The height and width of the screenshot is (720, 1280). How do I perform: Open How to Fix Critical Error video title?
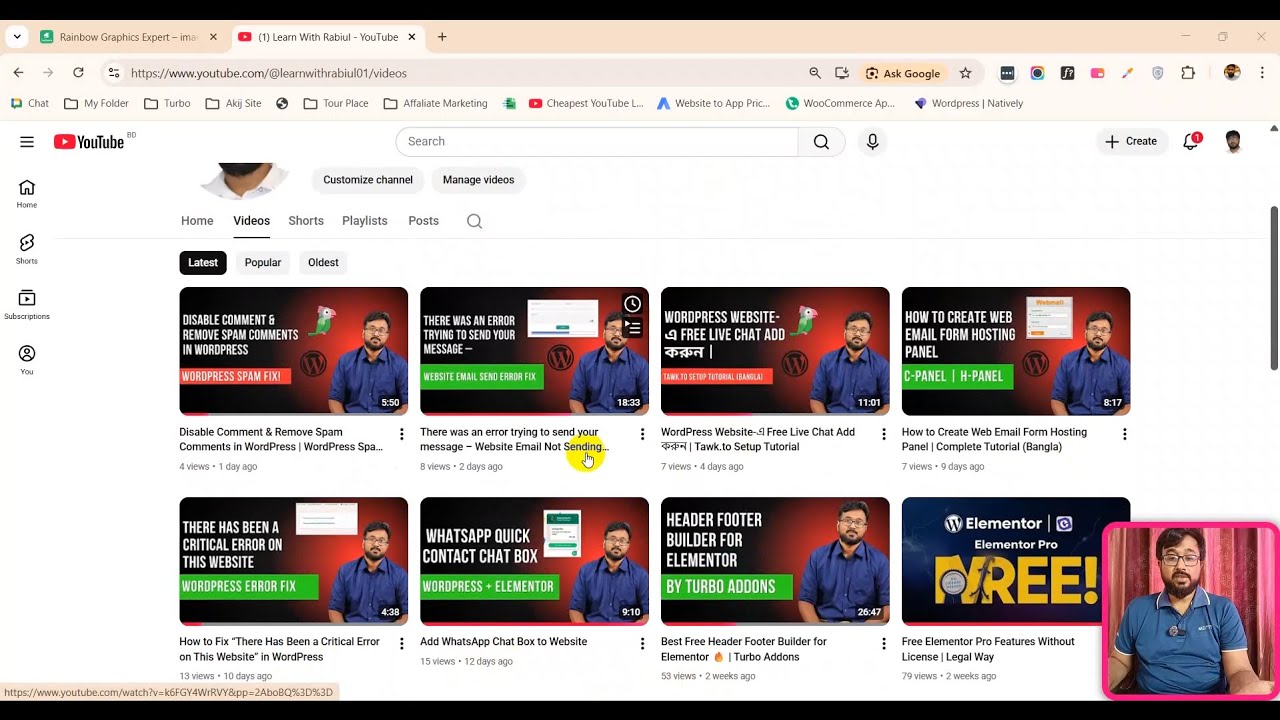(279, 649)
